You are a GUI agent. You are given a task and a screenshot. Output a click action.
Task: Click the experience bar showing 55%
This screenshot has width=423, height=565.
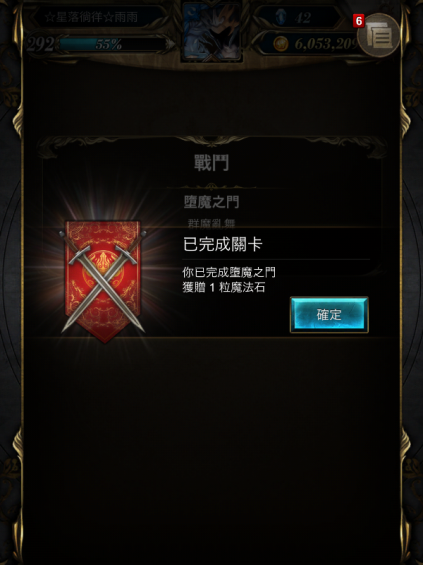(112, 44)
